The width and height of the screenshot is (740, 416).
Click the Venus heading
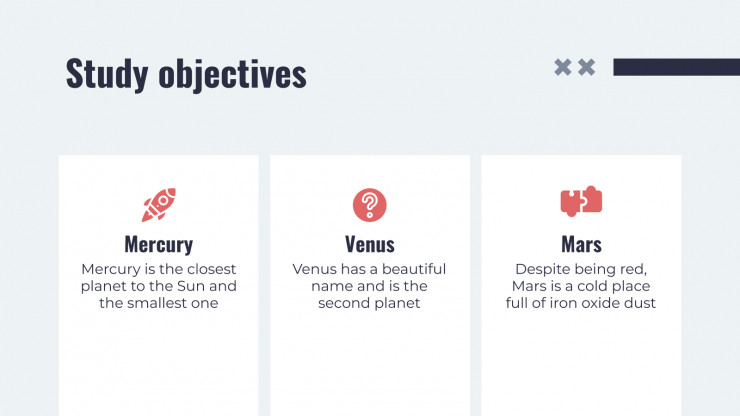pyautogui.click(x=370, y=245)
